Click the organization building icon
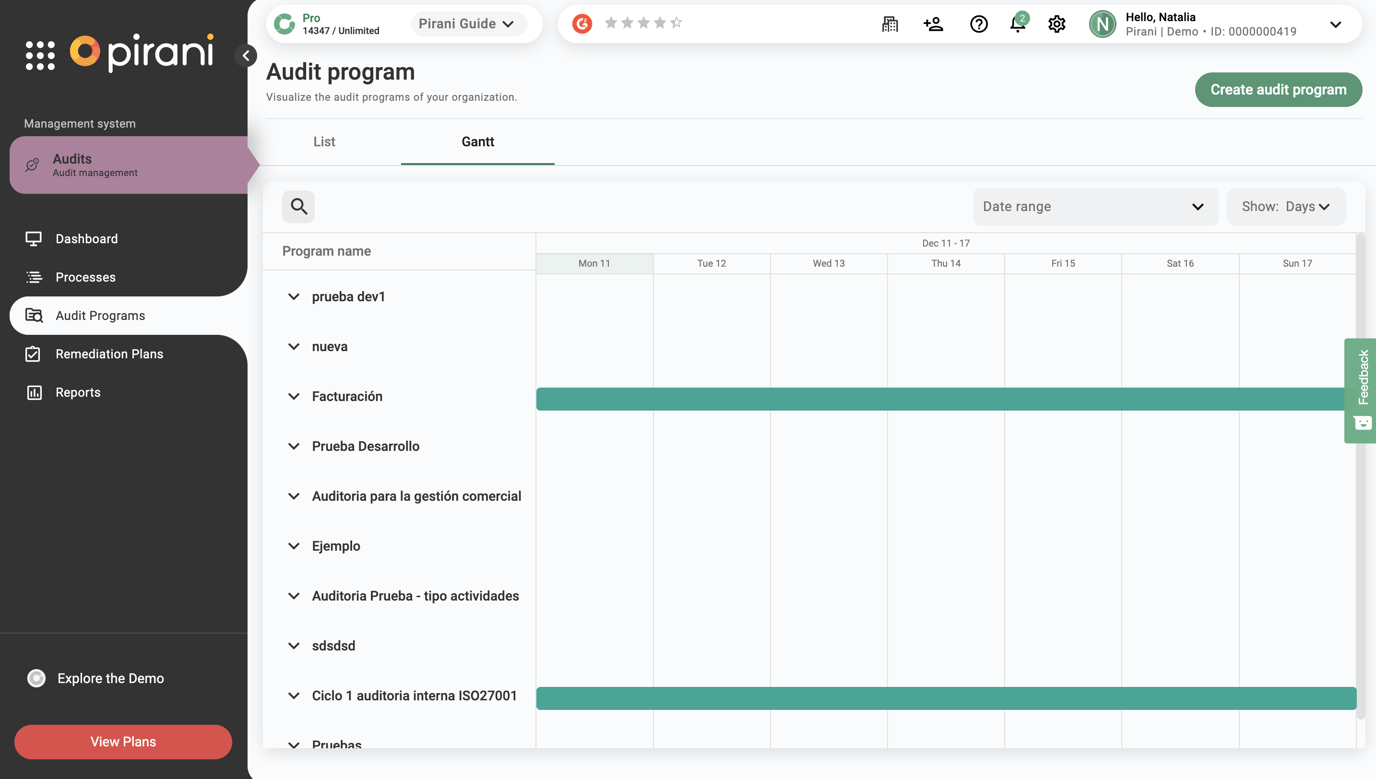Image resolution: width=1376 pixels, height=779 pixels. 890,24
